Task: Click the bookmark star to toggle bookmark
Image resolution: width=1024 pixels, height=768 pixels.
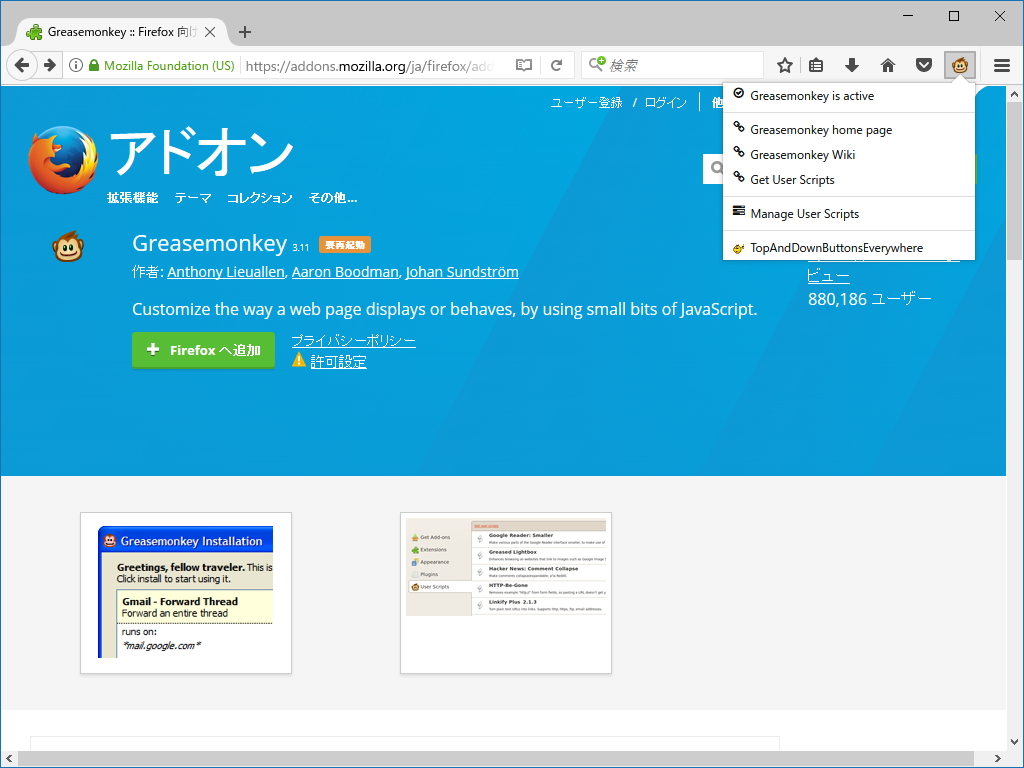Action: 784,64
